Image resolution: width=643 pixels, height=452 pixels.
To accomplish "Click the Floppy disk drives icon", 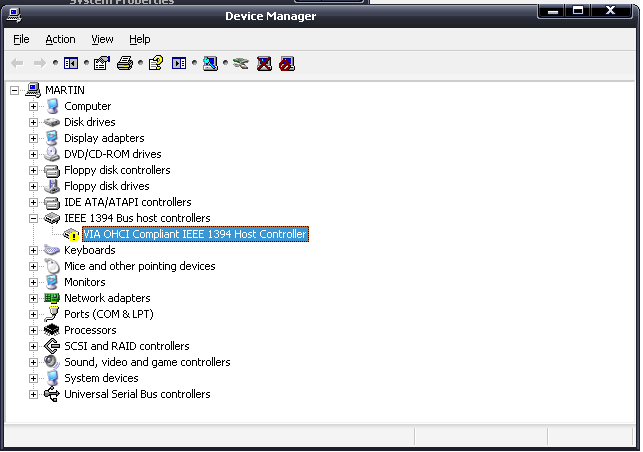I will tap(52, 186).
